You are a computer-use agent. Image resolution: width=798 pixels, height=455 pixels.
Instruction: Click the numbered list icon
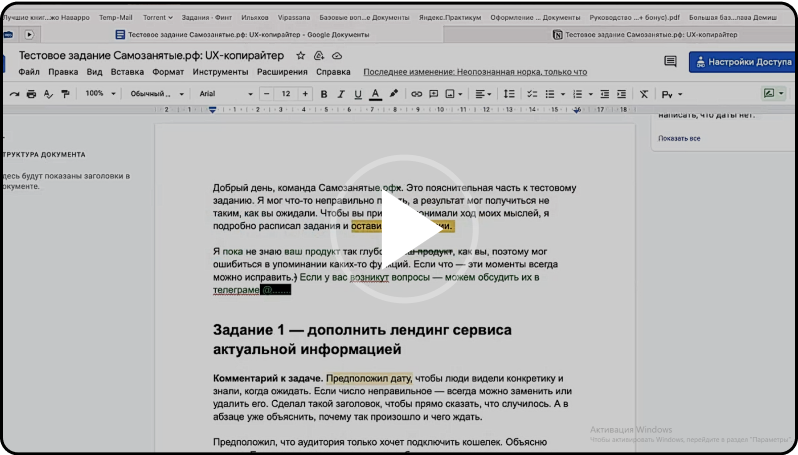(x=578, y=94)
